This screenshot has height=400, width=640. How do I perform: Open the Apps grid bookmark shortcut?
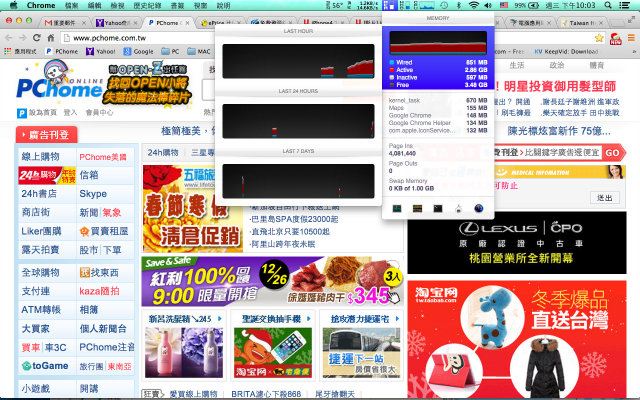pos(20,51)
